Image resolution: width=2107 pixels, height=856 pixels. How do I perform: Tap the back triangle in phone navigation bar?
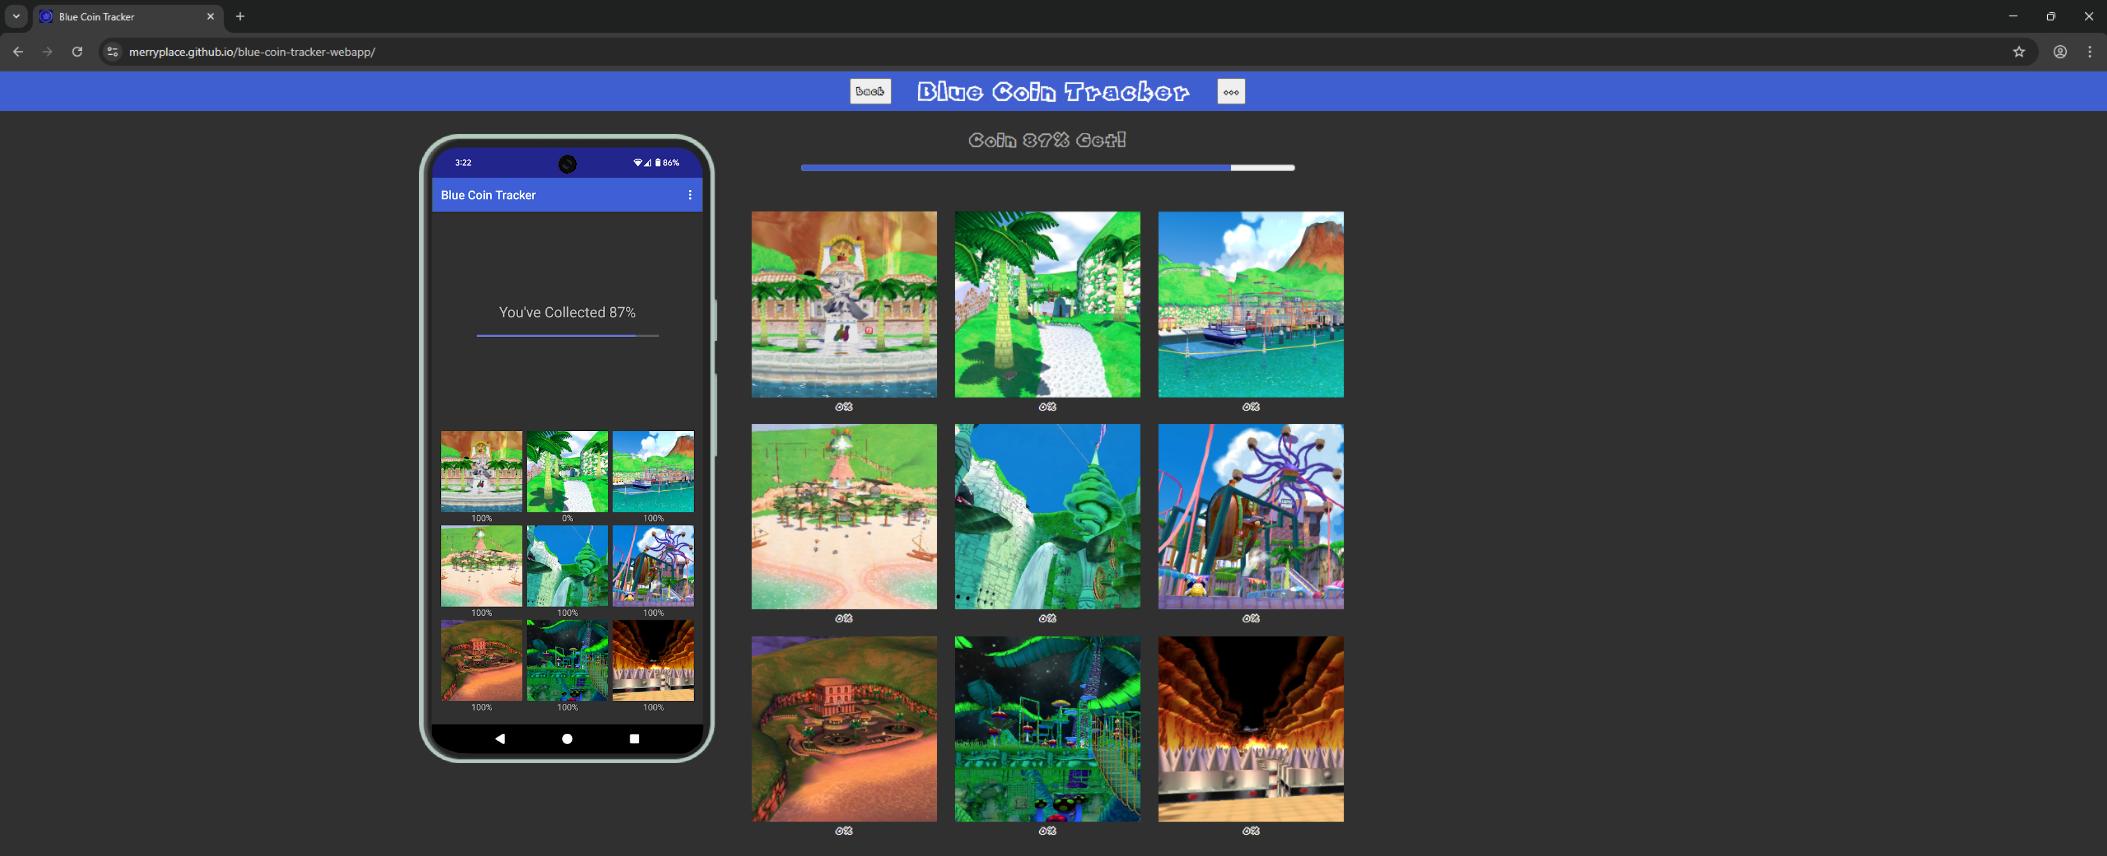(500, 739)
